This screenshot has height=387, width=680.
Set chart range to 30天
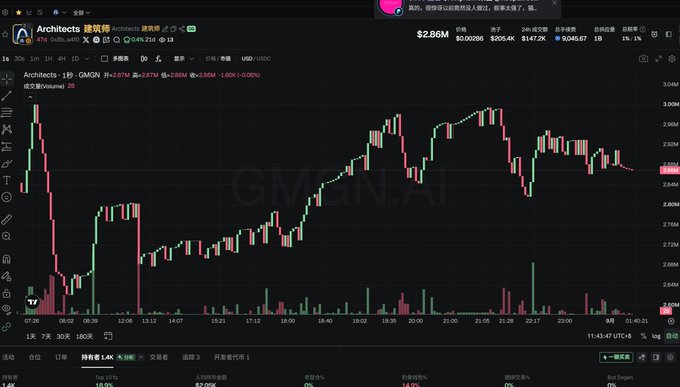pos(63,336)
